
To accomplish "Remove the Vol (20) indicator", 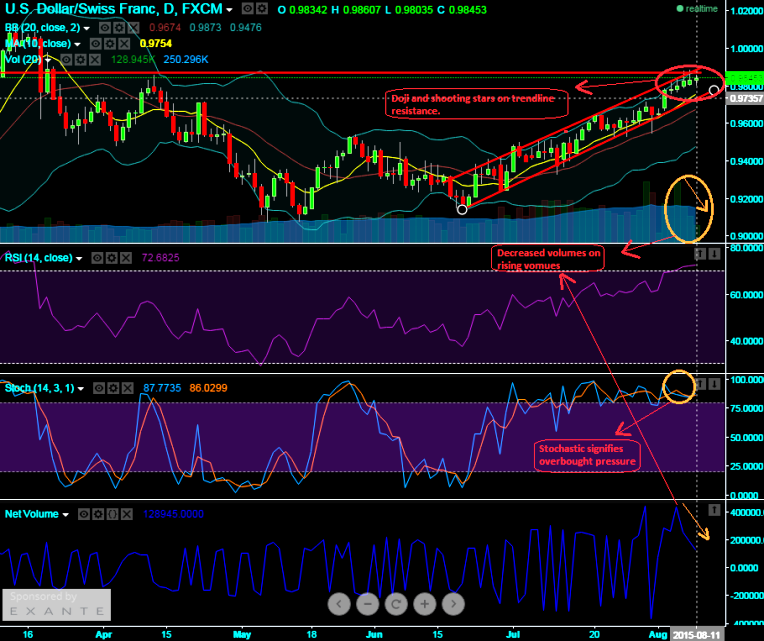I will coord(95,59).
